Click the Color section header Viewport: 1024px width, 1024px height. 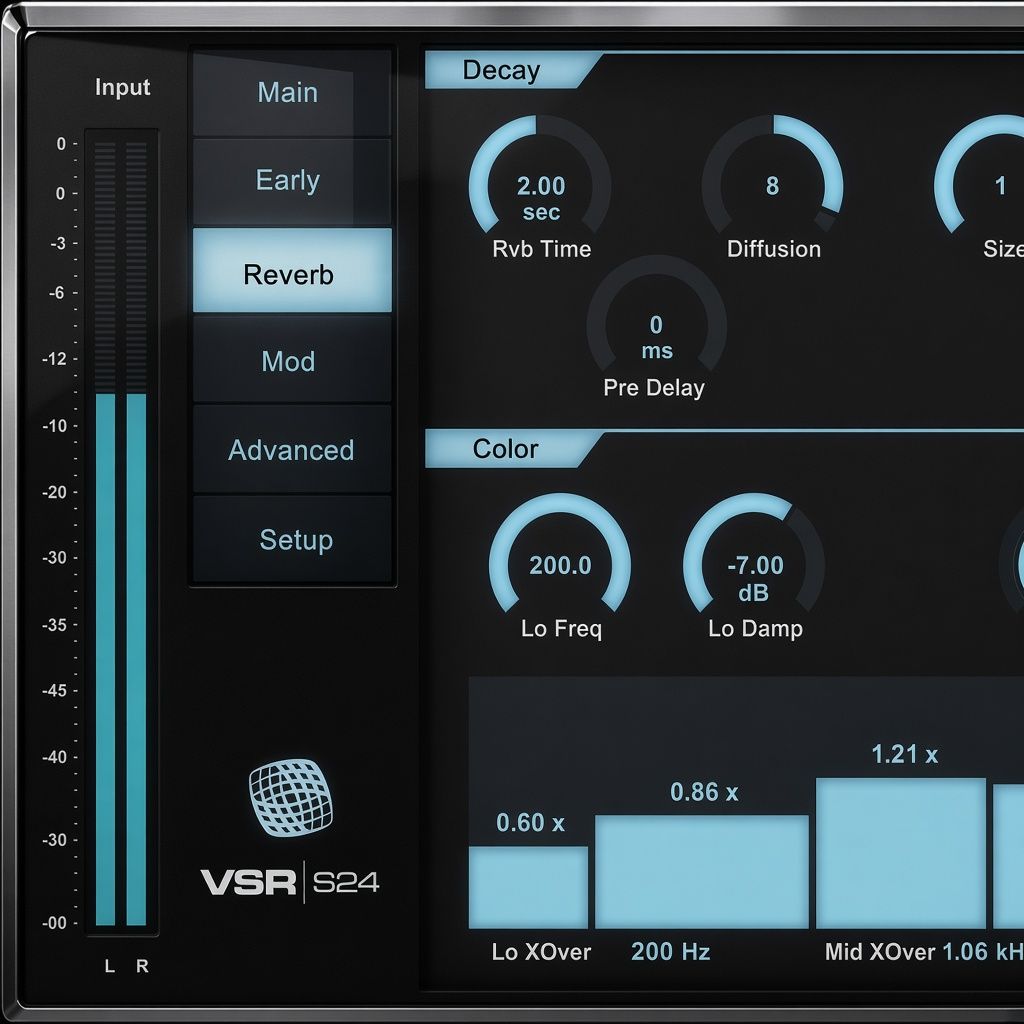[x=513, y=449]
